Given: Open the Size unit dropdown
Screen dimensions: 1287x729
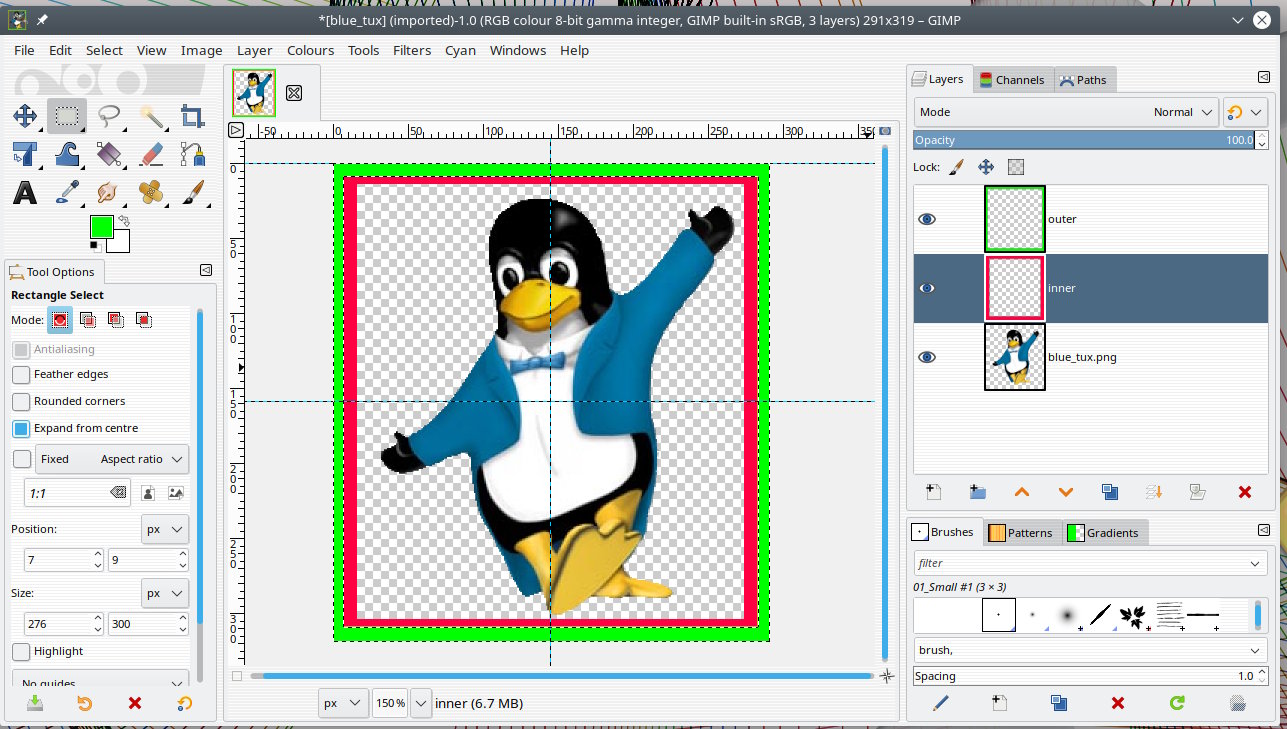Looking at the screenshot, I should tap(165, 593).
